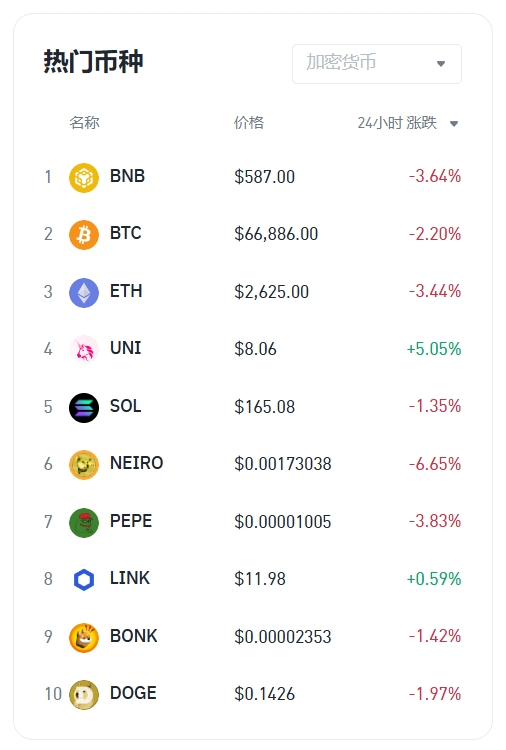Click the 名称 column header

[84, 122]
